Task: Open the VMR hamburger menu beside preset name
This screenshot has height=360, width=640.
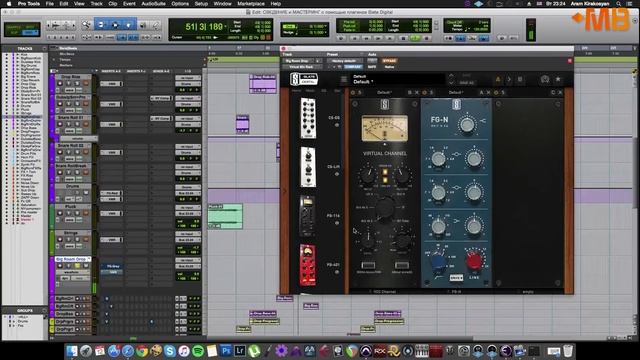Action: coord(344,80)
